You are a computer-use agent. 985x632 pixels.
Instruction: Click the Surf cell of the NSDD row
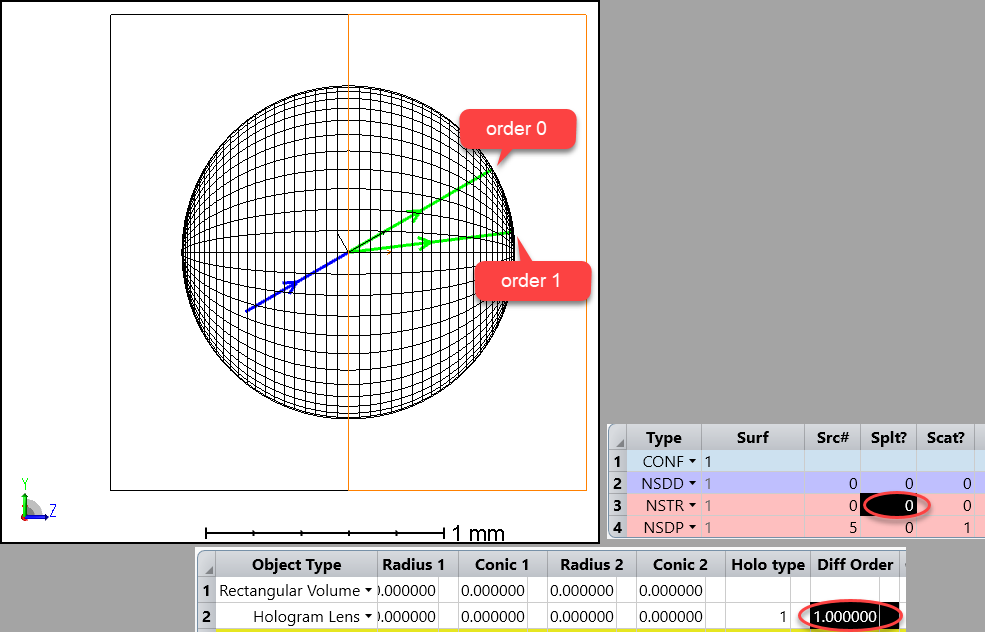pos(753,483)
